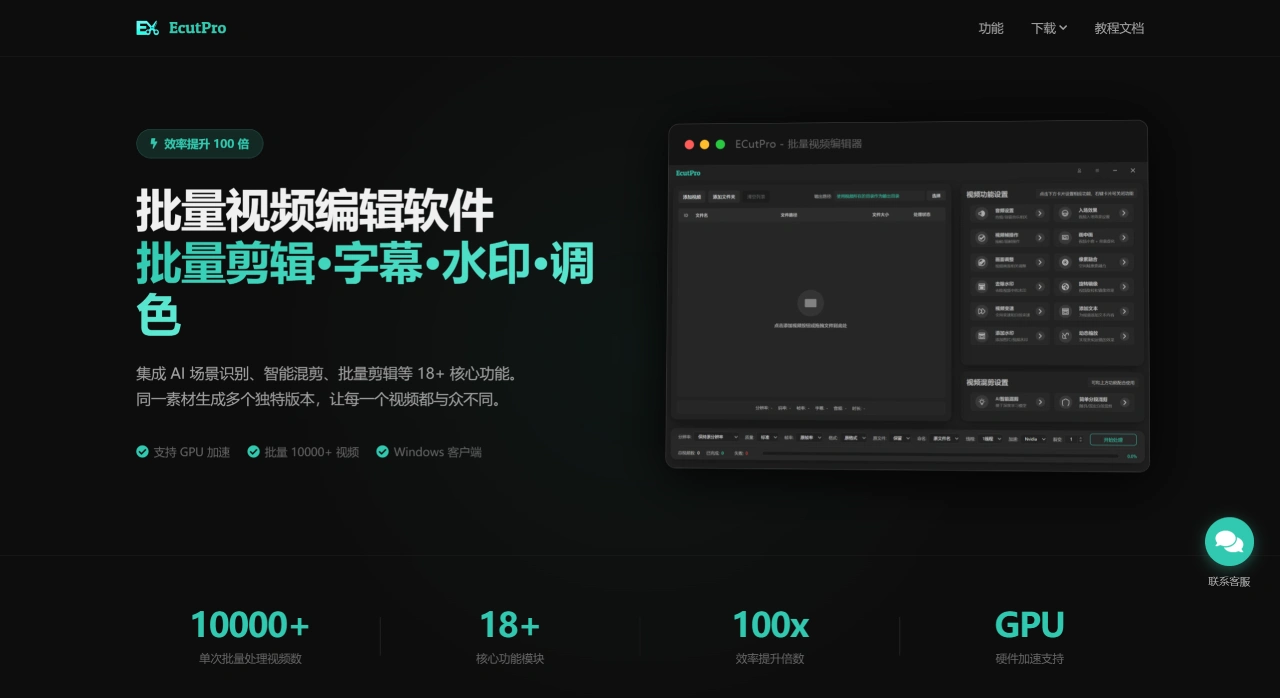
Task: Click the 画面调整 icon in app preview
Action: [981, 262]
